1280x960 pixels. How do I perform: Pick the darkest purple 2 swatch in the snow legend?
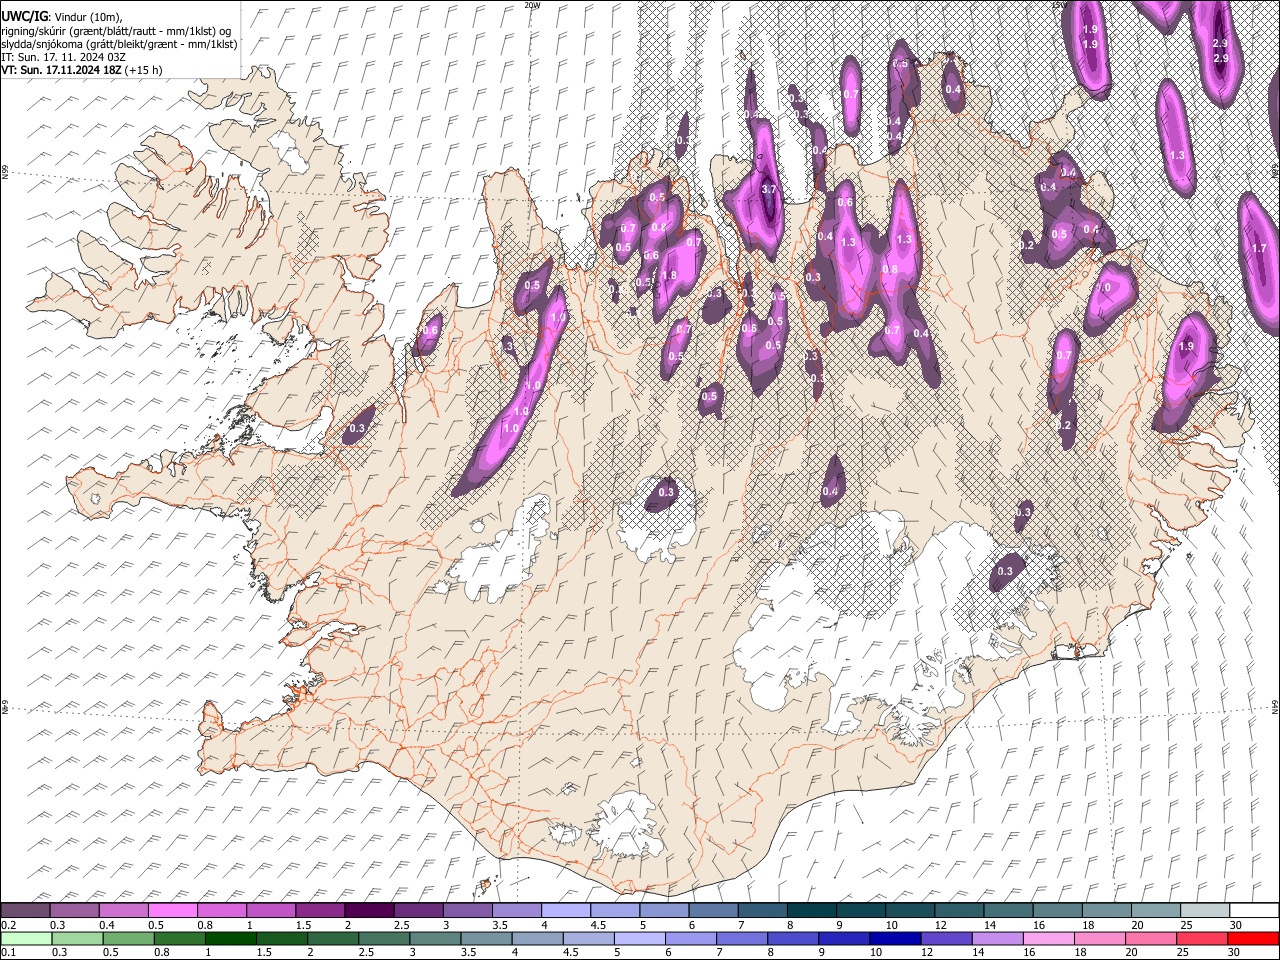(x=369, y=910)
